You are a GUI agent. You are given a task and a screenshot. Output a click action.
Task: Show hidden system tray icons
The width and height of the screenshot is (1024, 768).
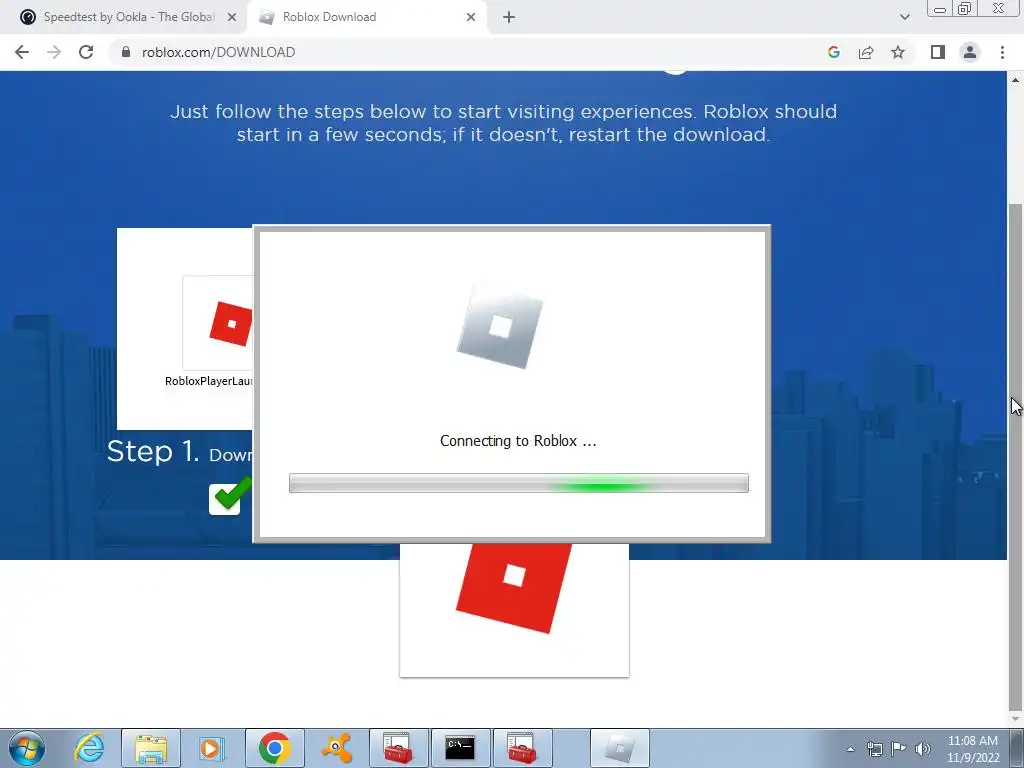click(x=850, y=749)
